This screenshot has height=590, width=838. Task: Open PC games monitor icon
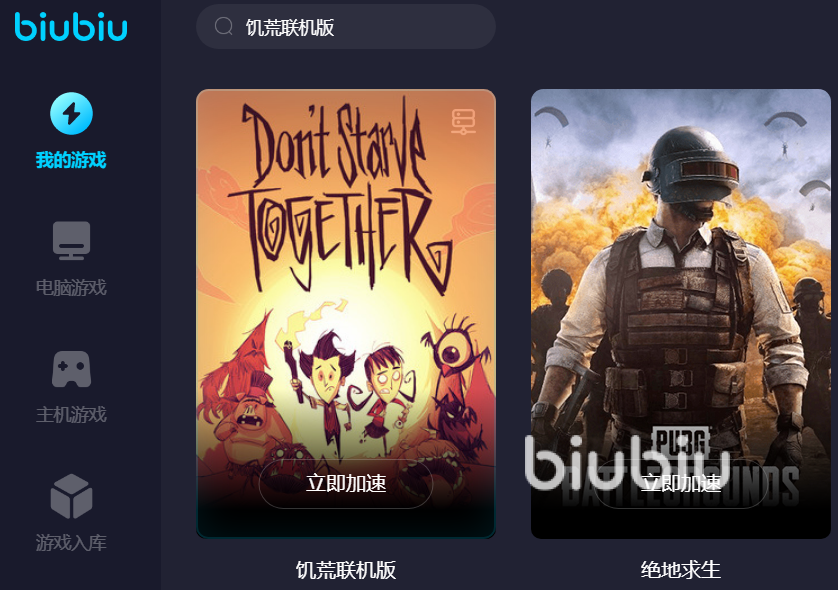pyautogui.click(x=71, y=240)
